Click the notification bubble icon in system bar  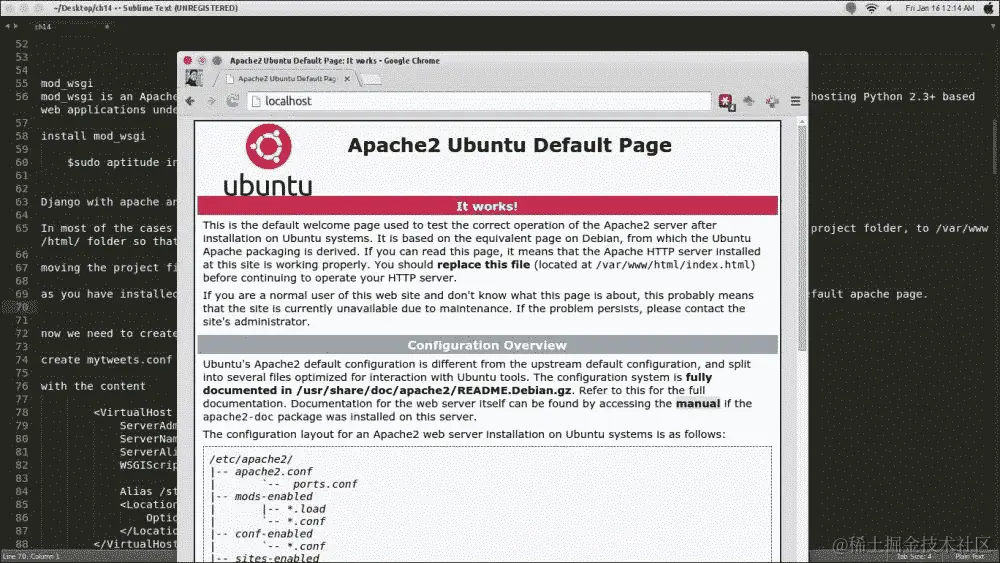pyautogui.click(x=851, y=8)
